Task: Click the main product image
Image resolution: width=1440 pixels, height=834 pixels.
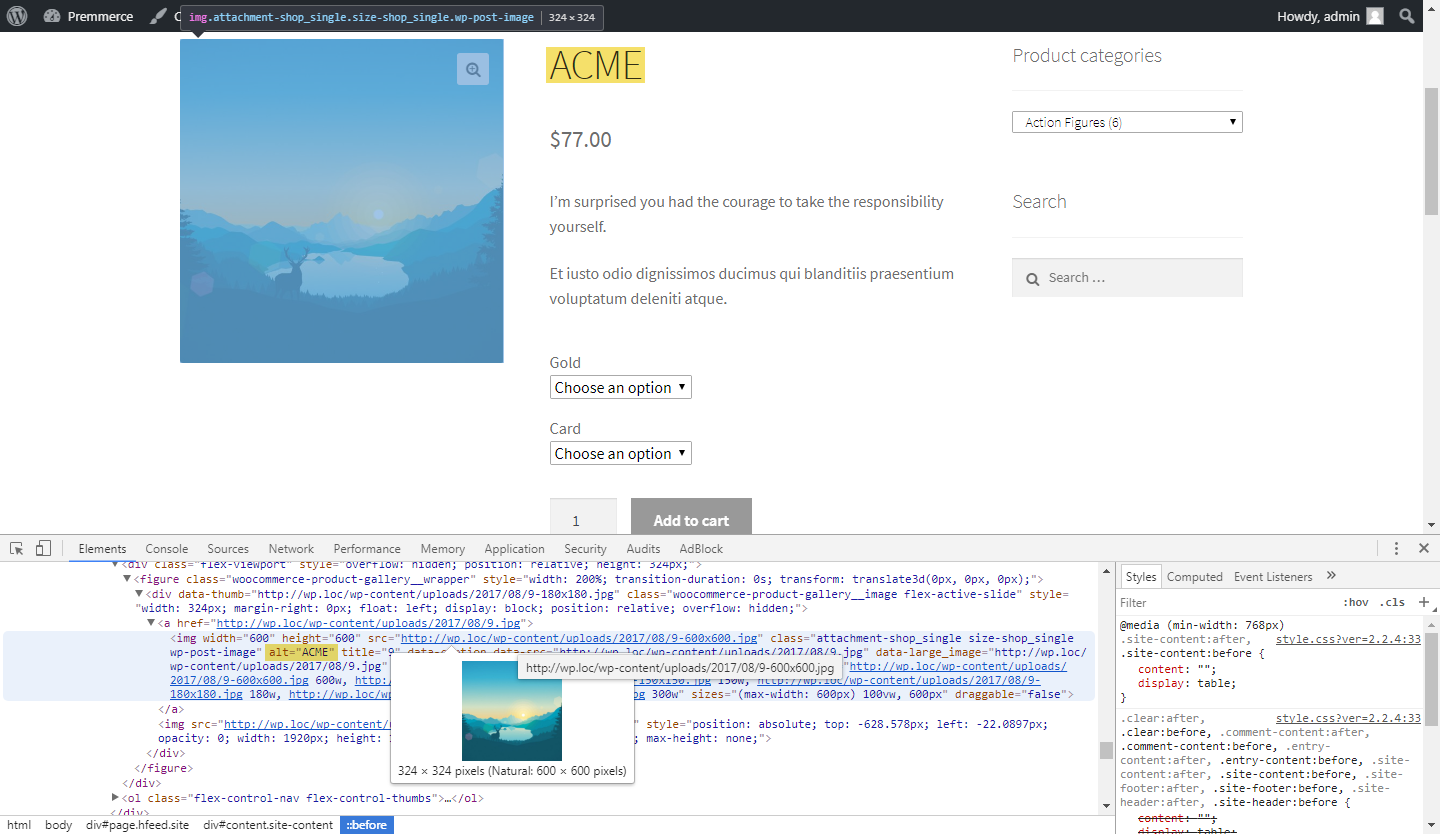Action: (x=341, y=201)
